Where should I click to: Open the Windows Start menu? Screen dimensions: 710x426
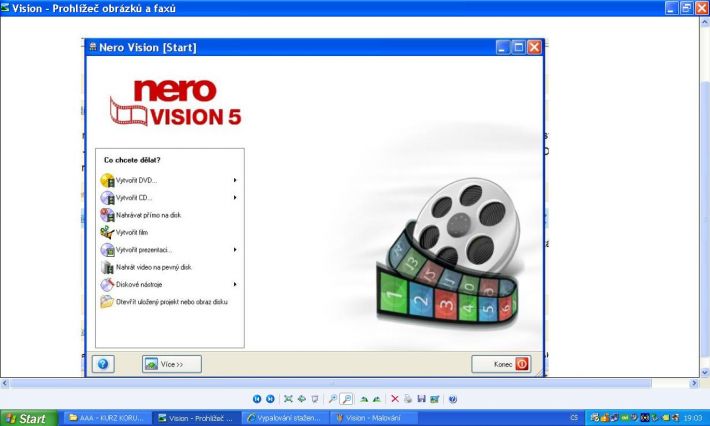(29, 418)
